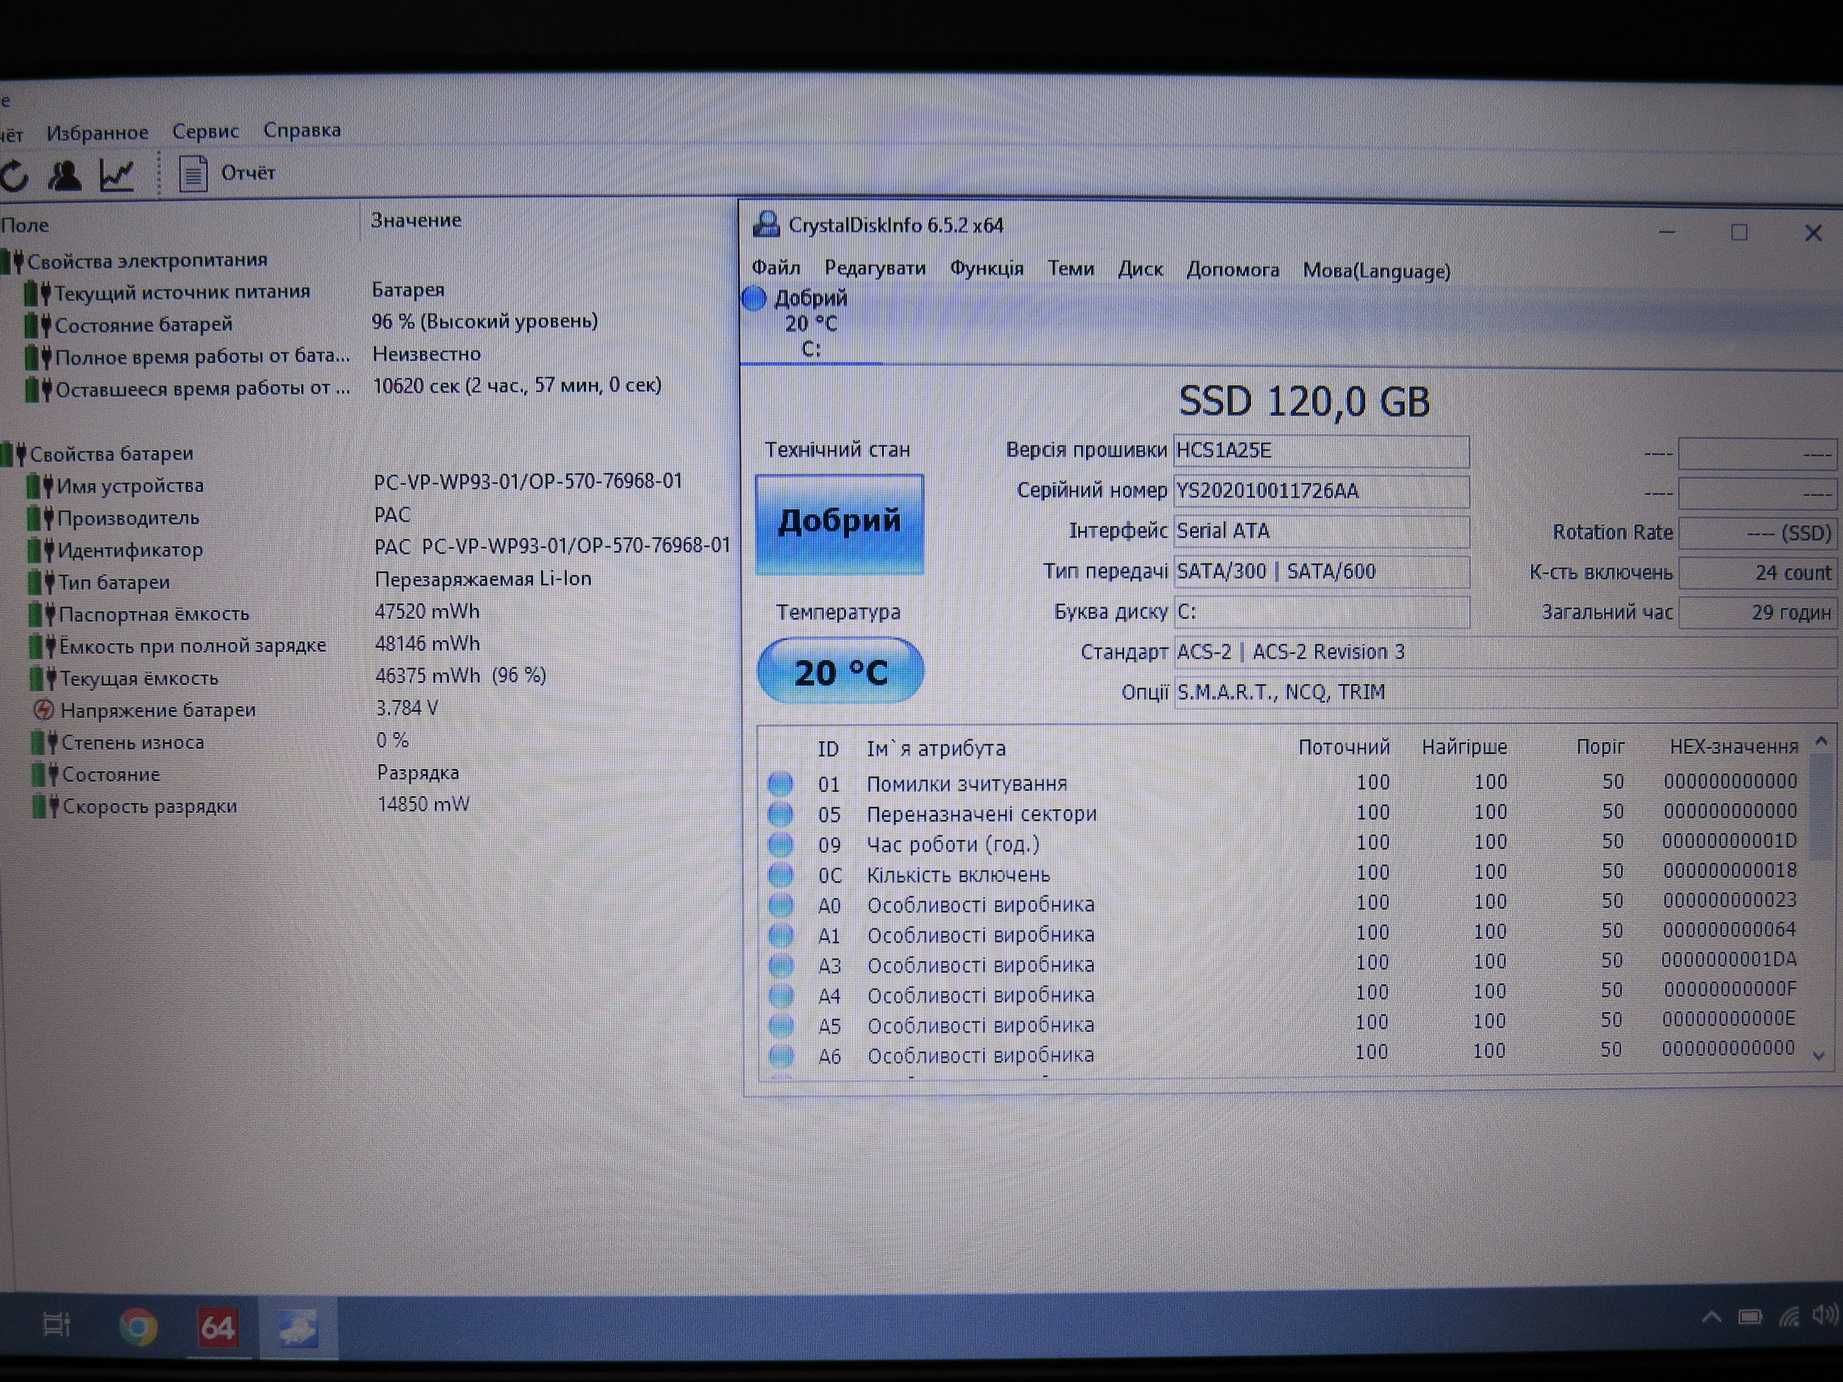Switch to AIDA64 in the taskbar
Viewport: 1843px width, 1382px height.
tap(218, 1328)
